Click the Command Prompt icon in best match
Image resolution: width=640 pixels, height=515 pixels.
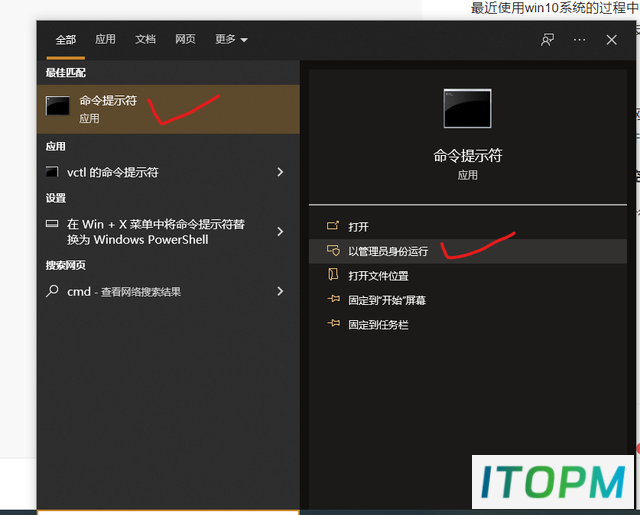58,106
